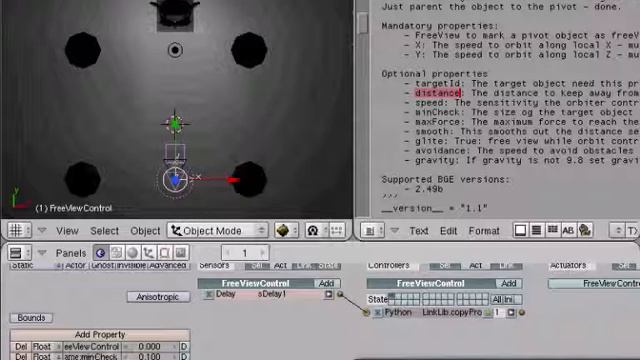Viewport: 640px width, 360px height.
Task: Remove the Python controller with X icon
Action: 378,313
